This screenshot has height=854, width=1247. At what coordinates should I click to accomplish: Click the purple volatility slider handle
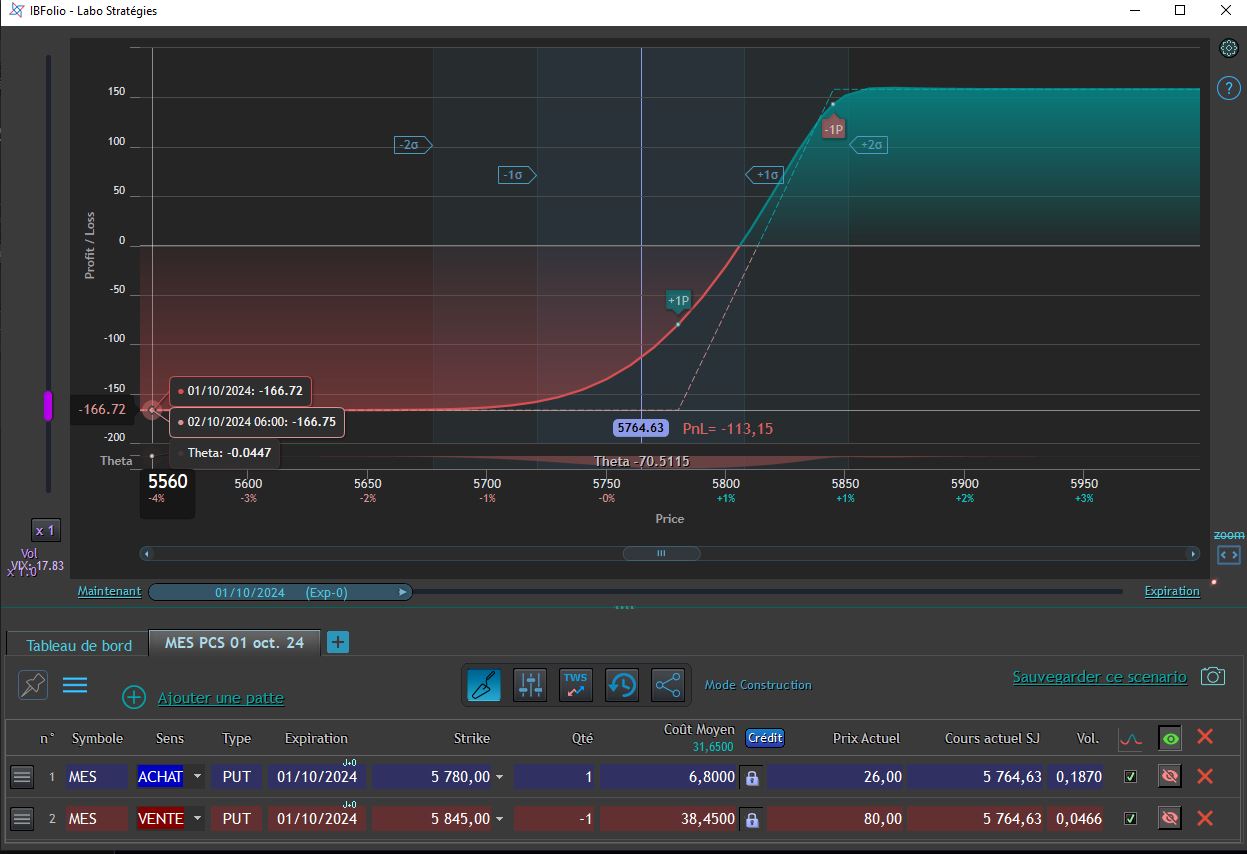[x=47, y=406]
